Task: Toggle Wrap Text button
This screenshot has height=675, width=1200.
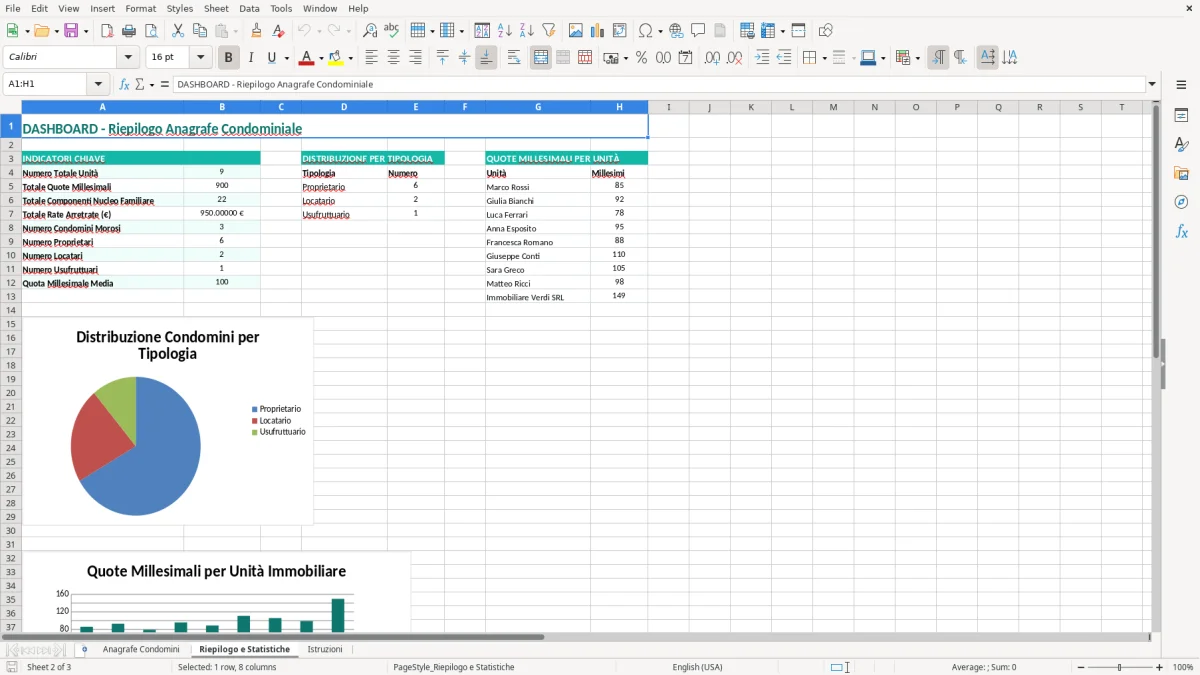Action: click(x=514, y=58)
